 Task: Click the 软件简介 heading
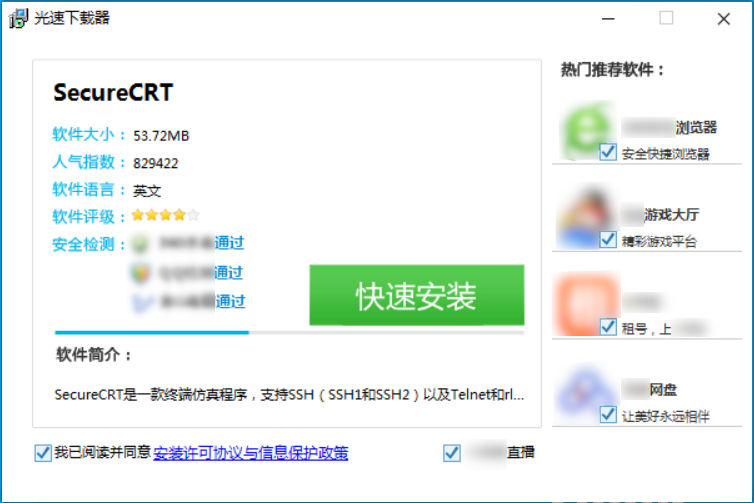click(x=94, y=355)
